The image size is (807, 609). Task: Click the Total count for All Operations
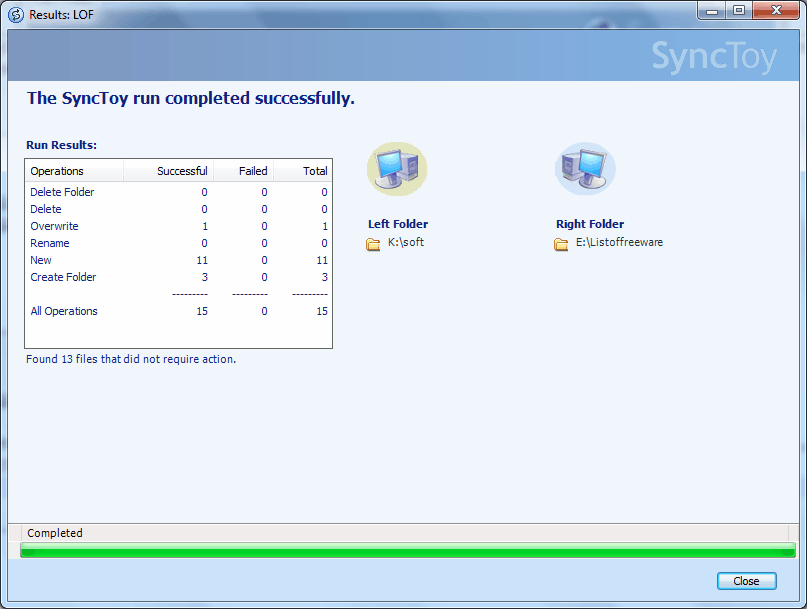pos(322,311)
